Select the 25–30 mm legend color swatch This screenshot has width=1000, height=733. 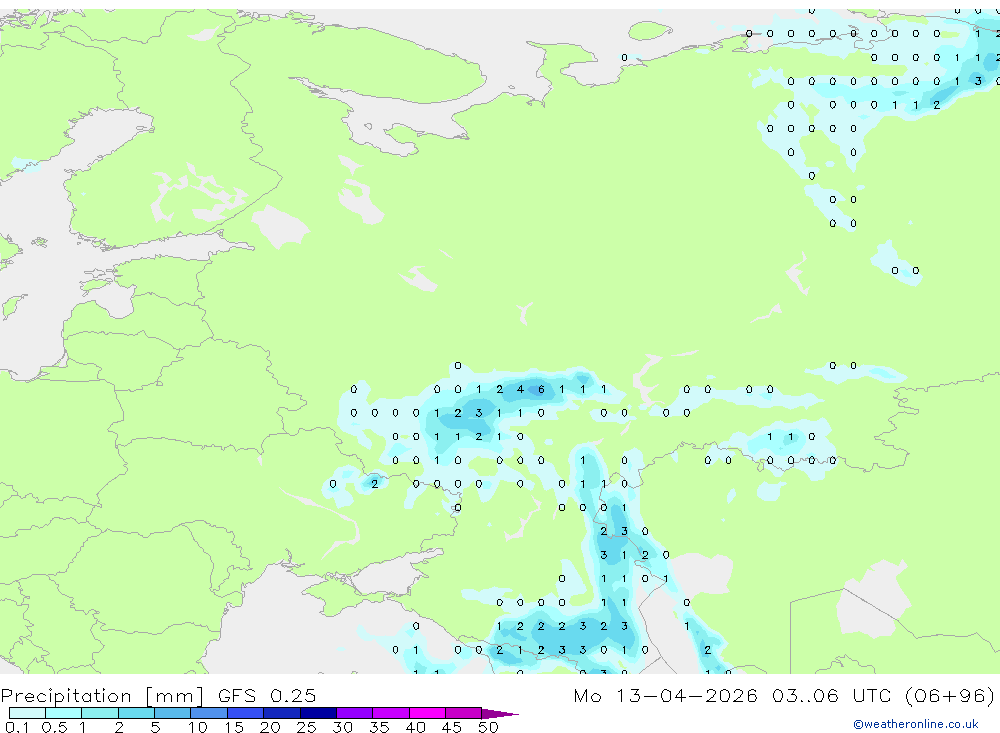tap(318, 713)
